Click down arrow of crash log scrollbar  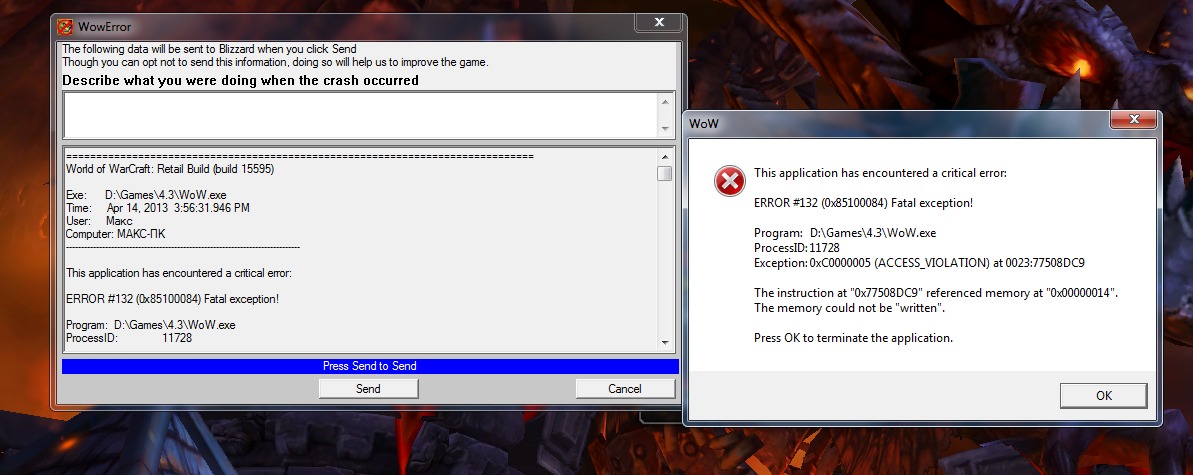tap(665, 343)
